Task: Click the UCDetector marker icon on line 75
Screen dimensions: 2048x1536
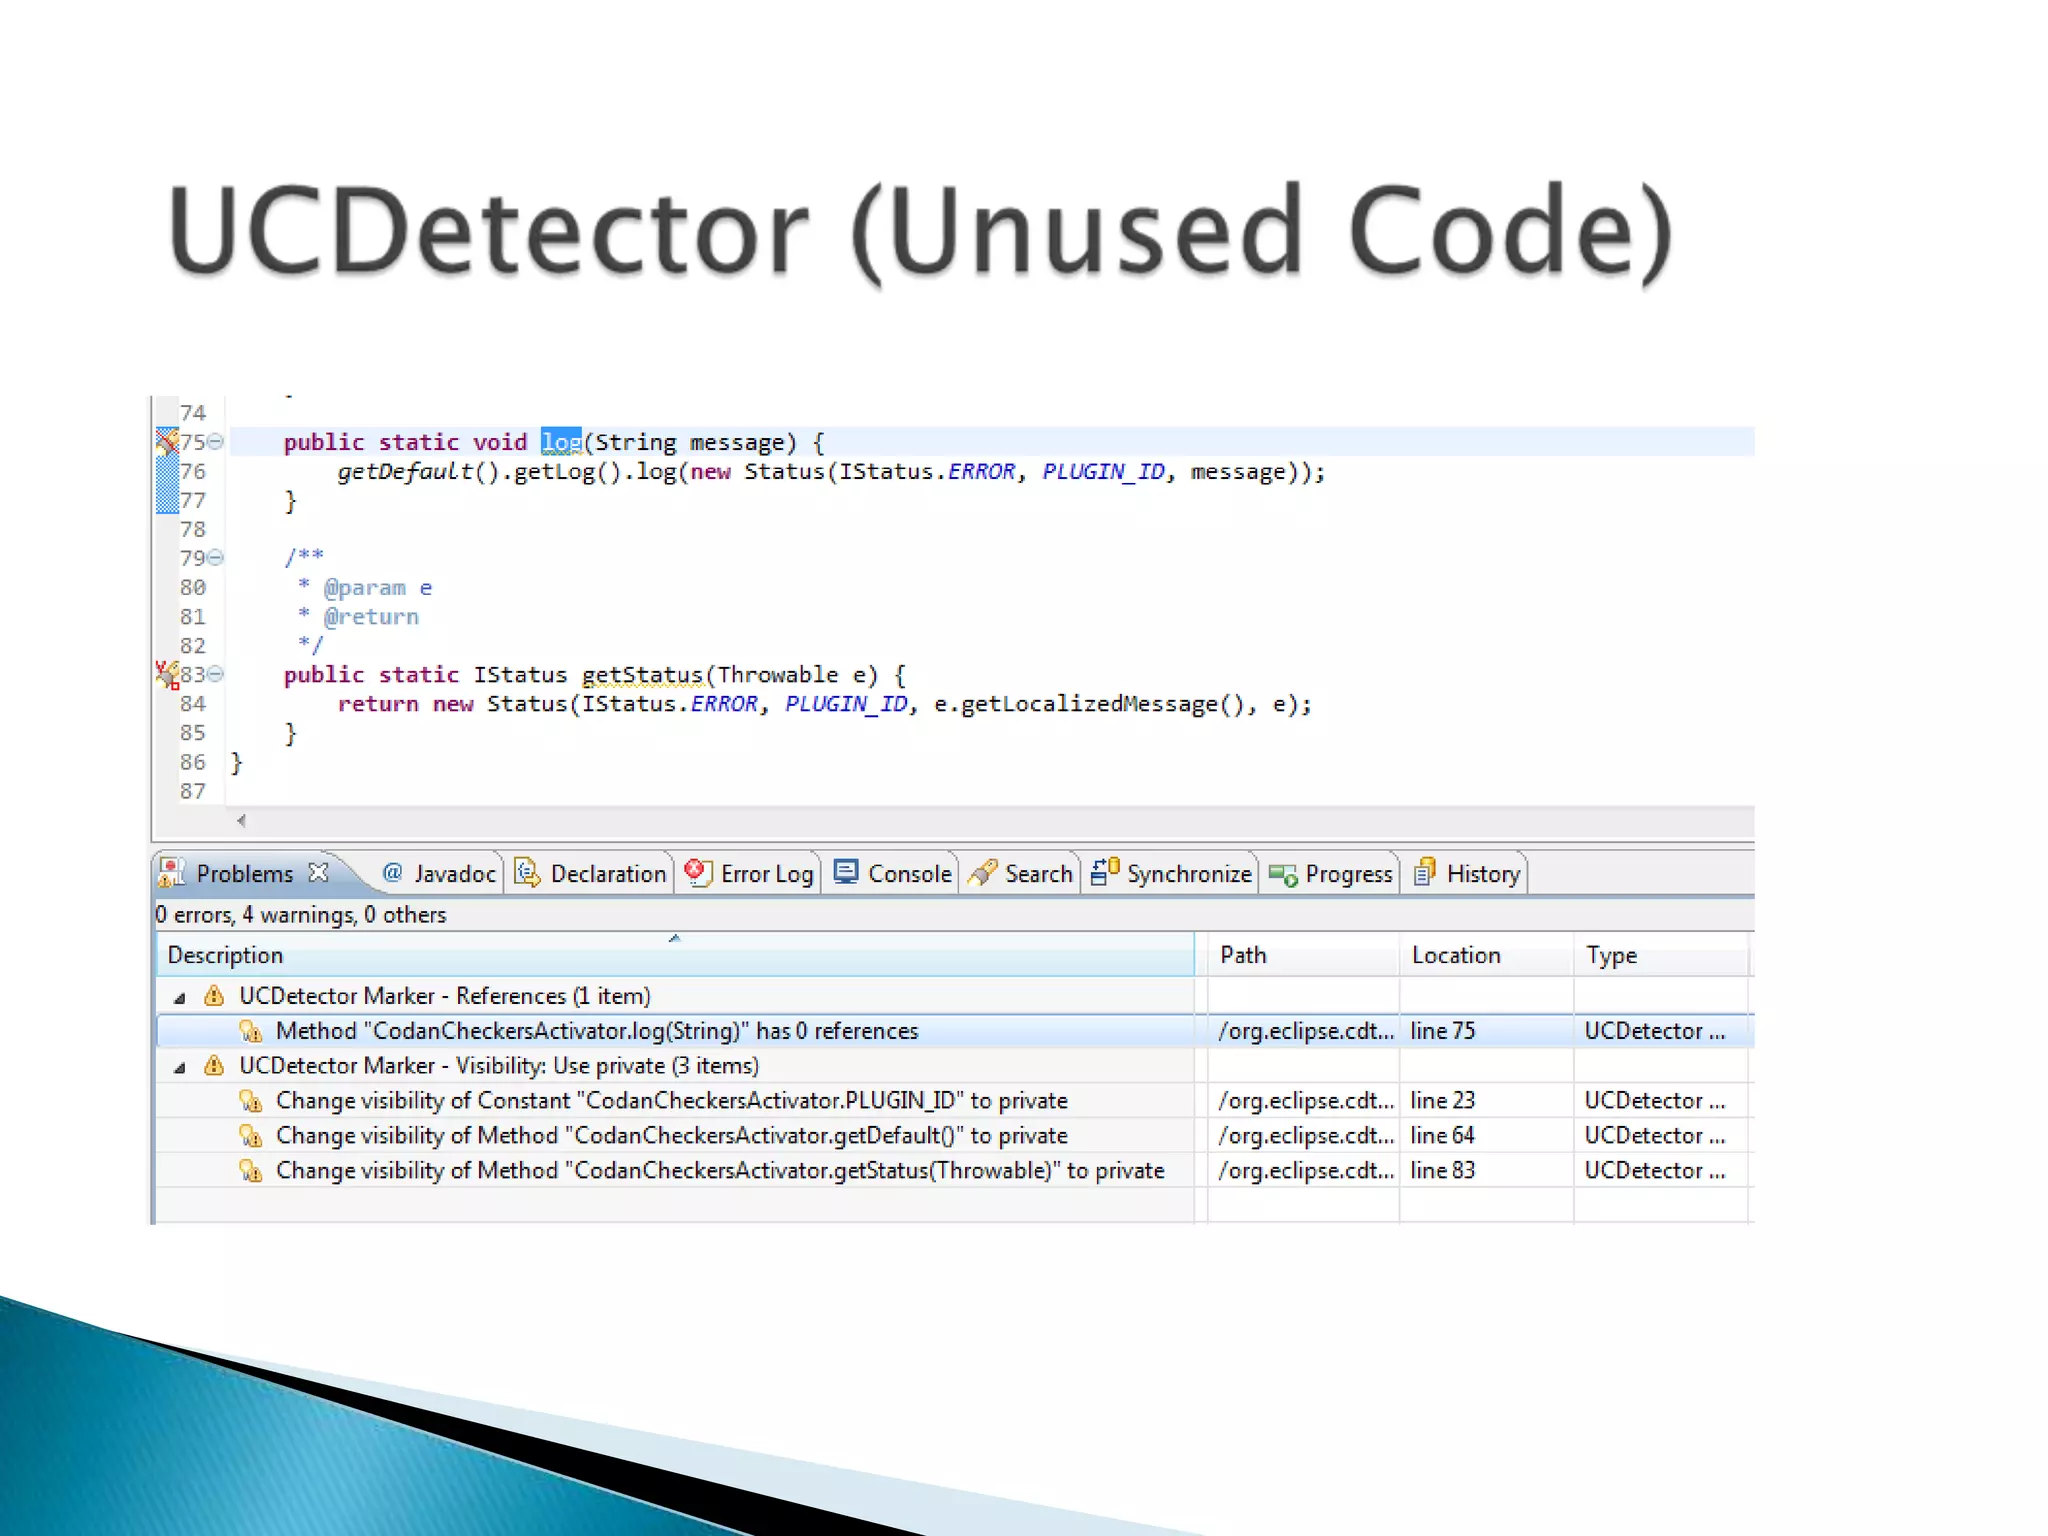Action: pos(167,441)
